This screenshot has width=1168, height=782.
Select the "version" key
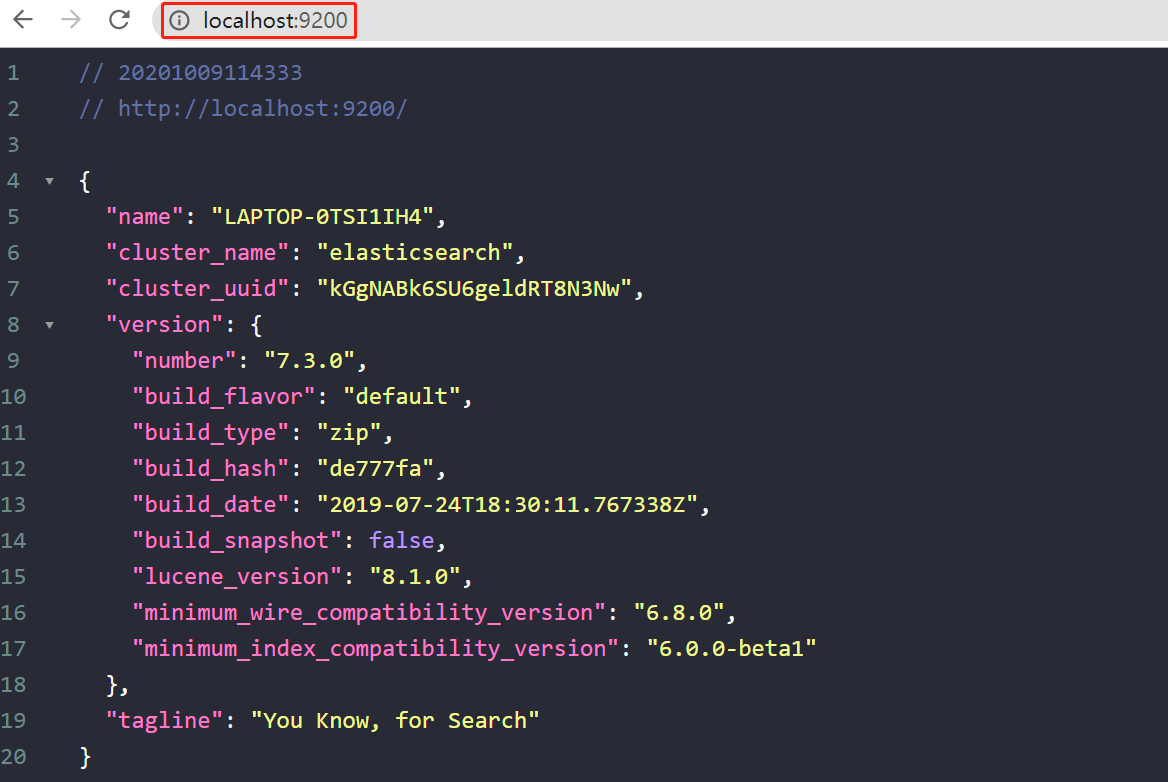[165, 325]
